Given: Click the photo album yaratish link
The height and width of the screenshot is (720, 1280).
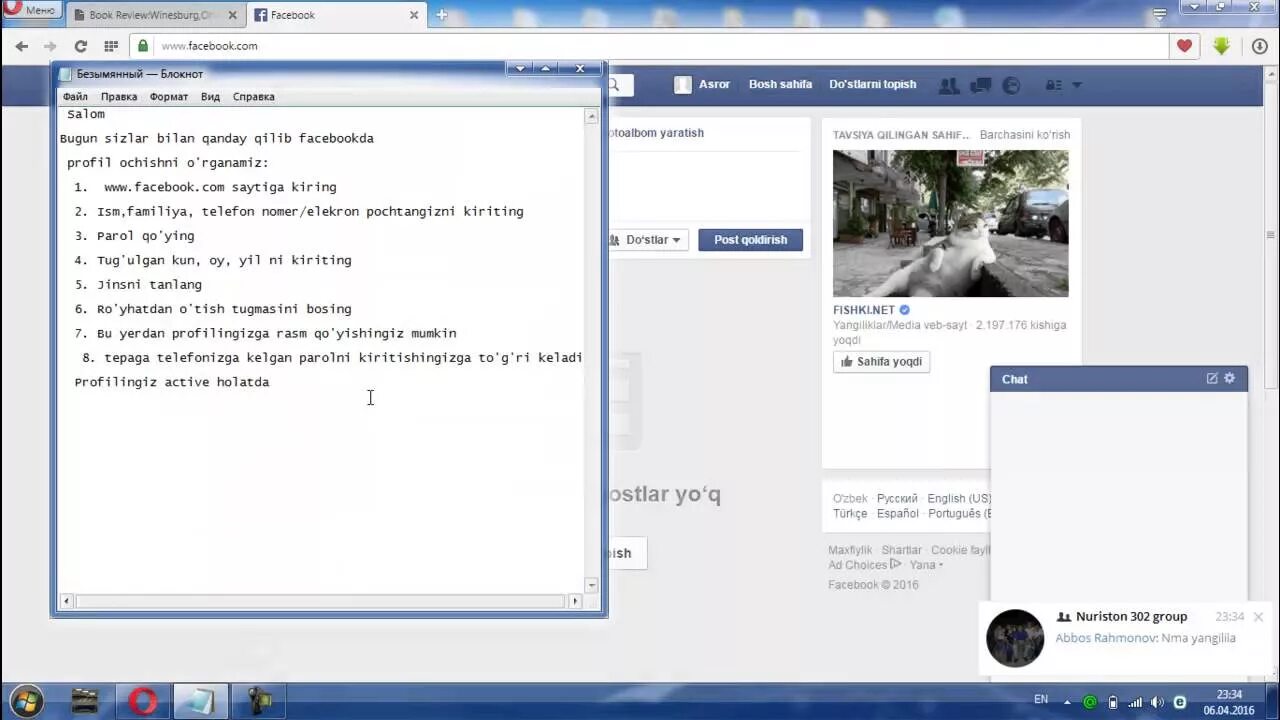Looking at the screenshot, I should coord(656,133).
